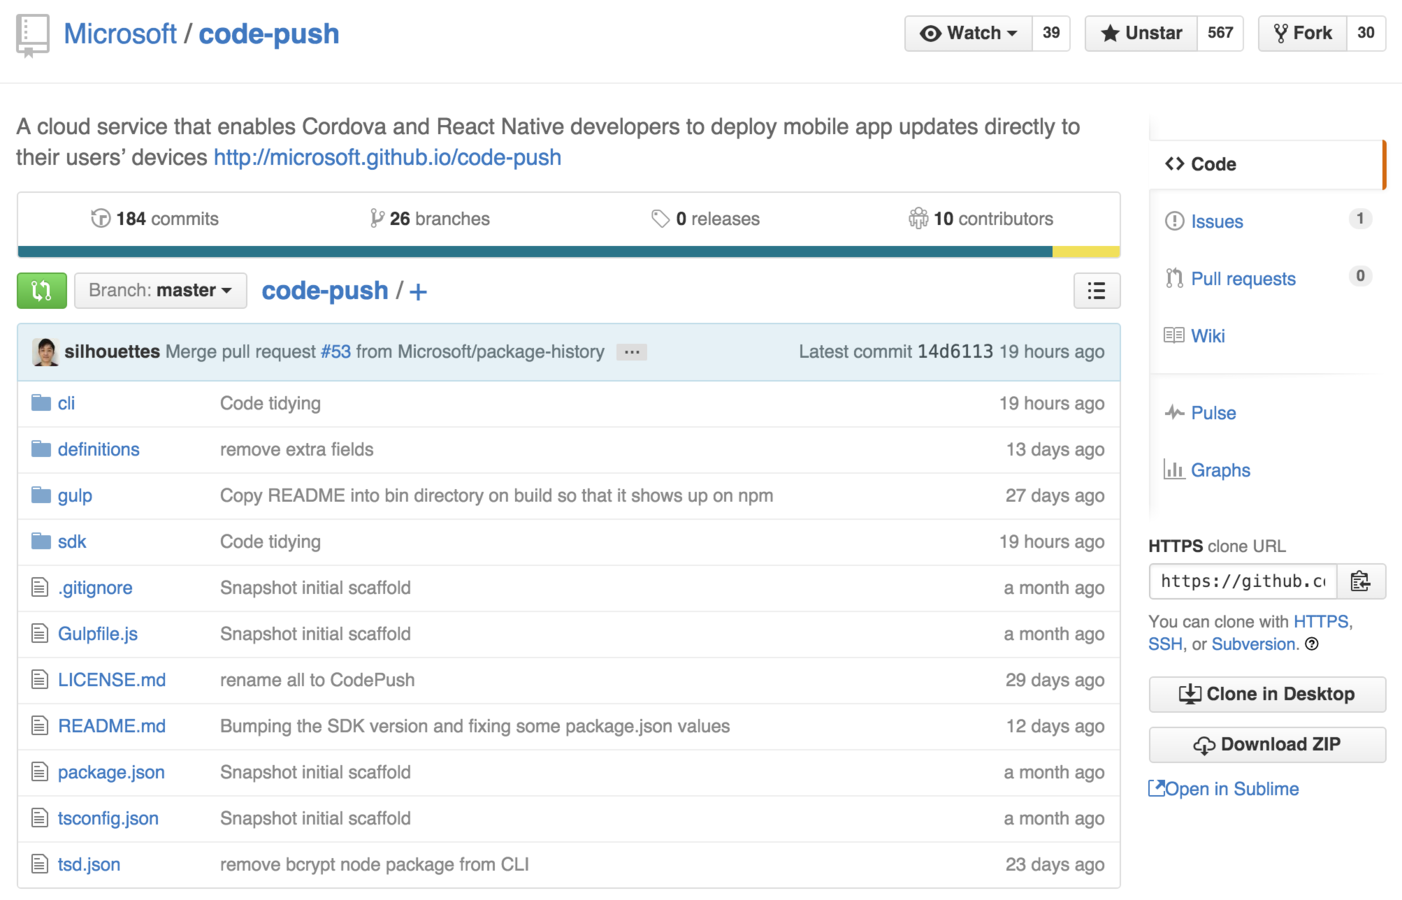Open latest commit 14d6113
1402x900 pixels.
pos(955,352)
